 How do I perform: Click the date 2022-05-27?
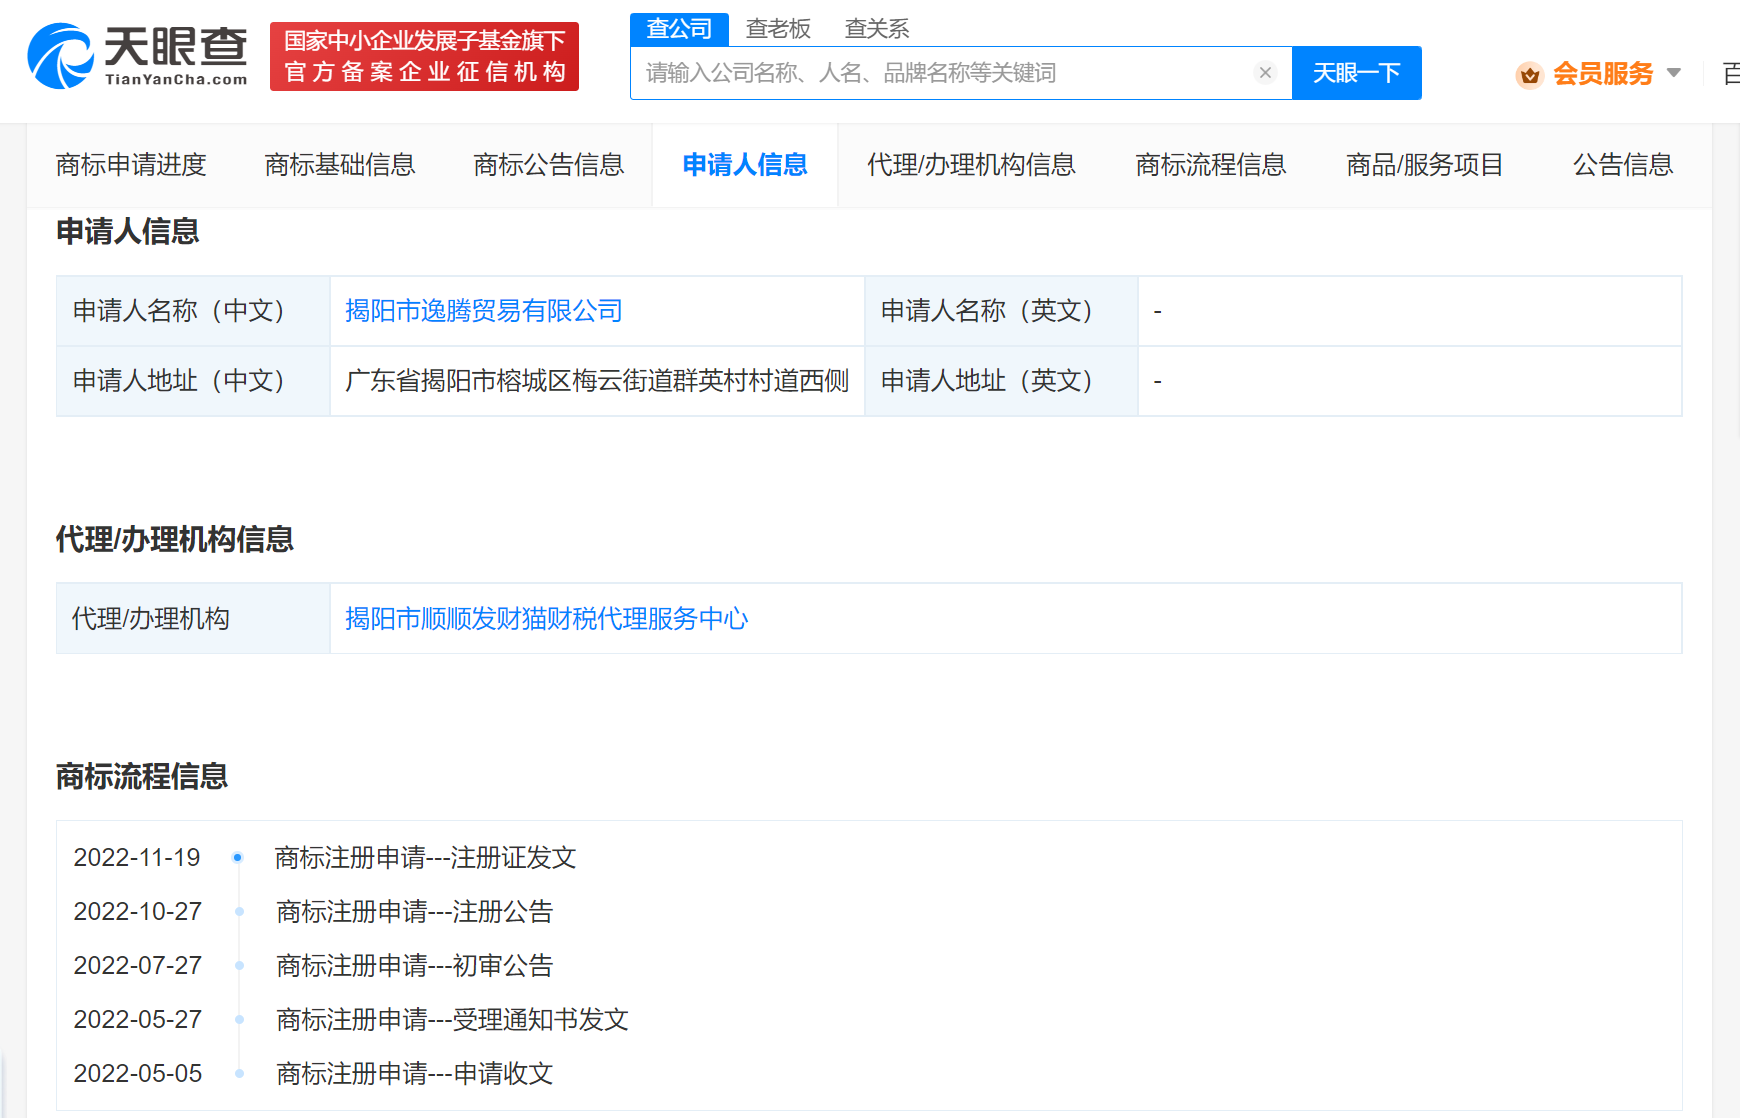(137, 1020)
